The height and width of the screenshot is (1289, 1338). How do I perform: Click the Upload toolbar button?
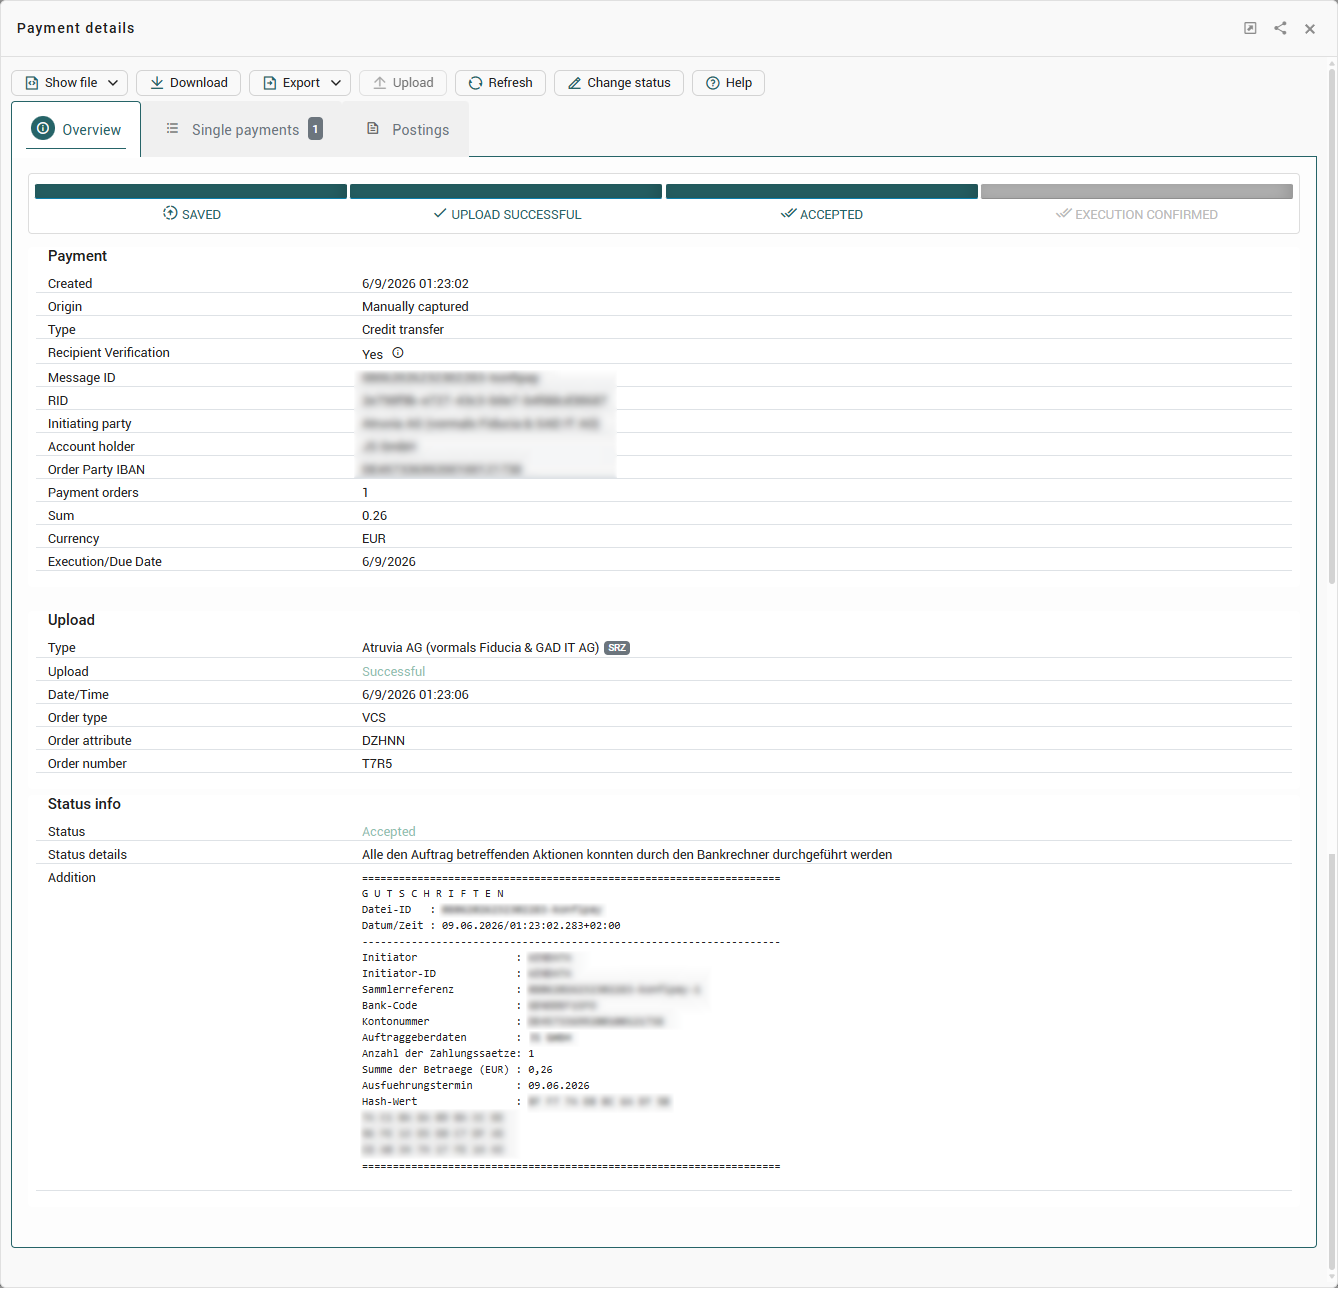(x=403, y=83)
